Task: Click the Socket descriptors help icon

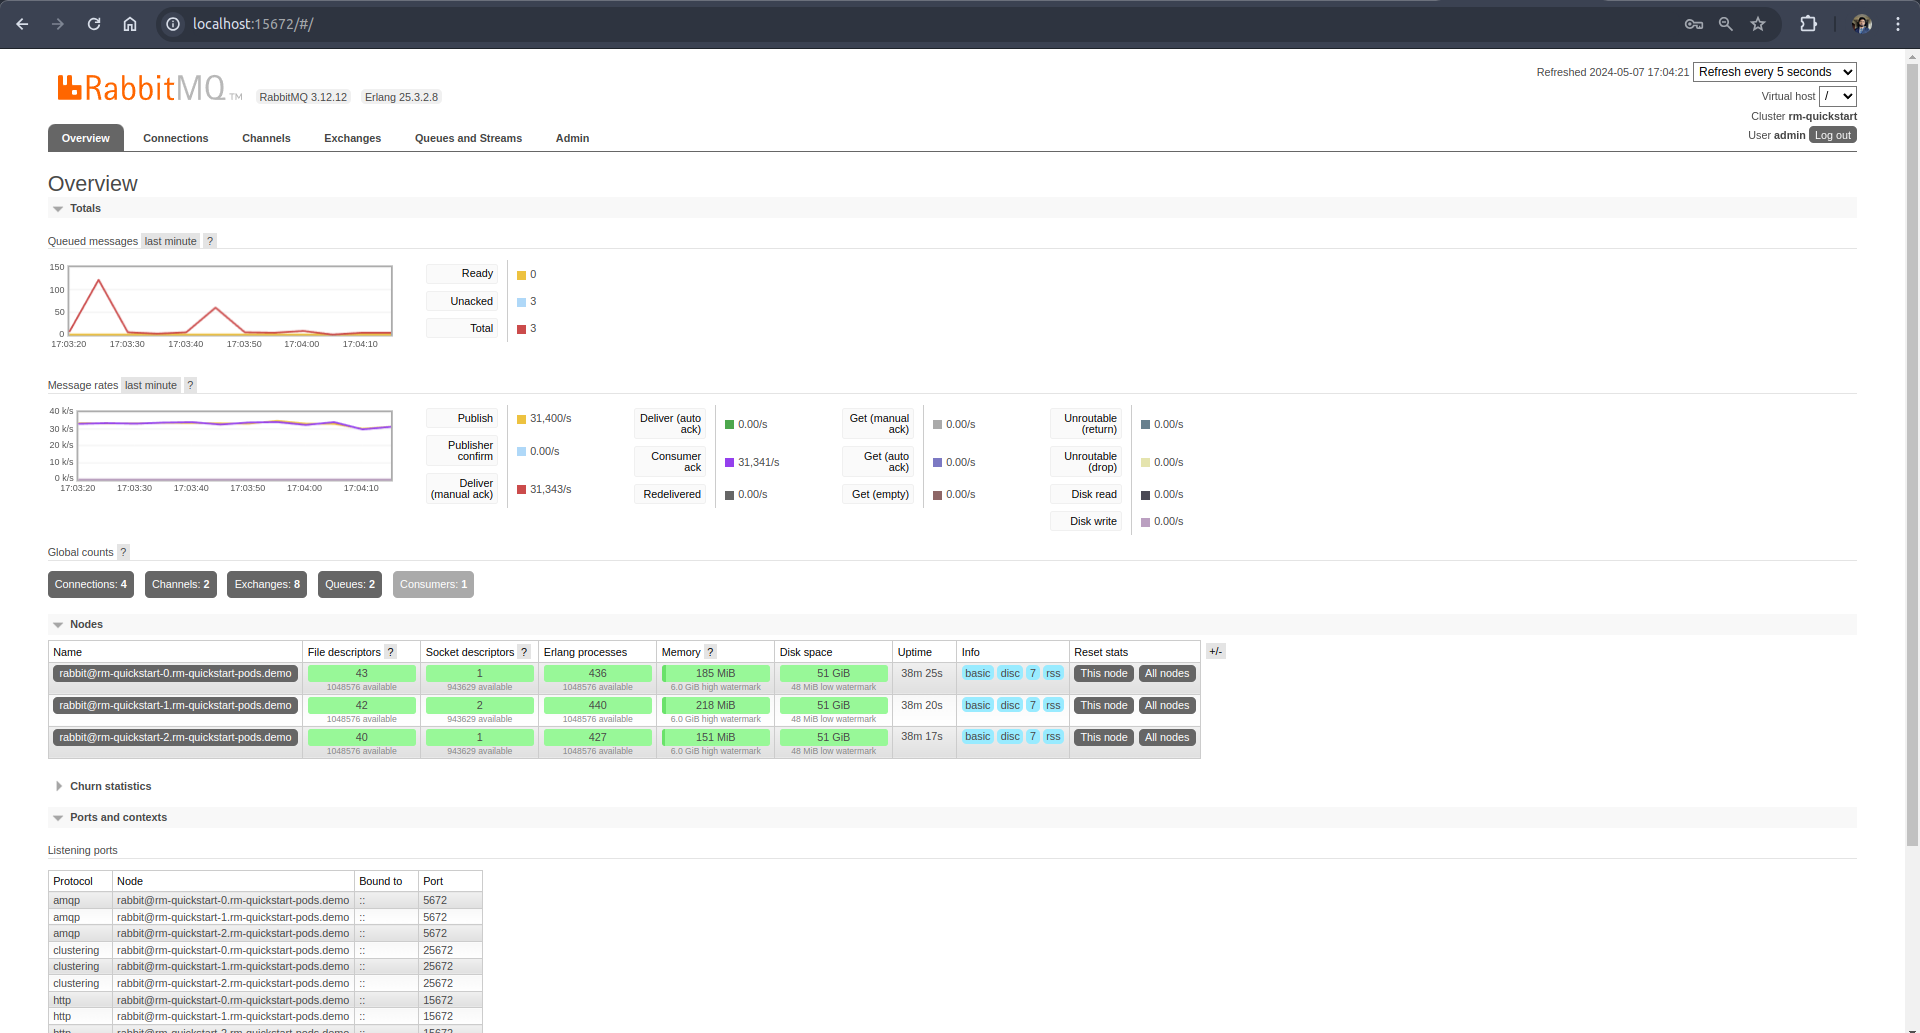Action: pos(524,651)
